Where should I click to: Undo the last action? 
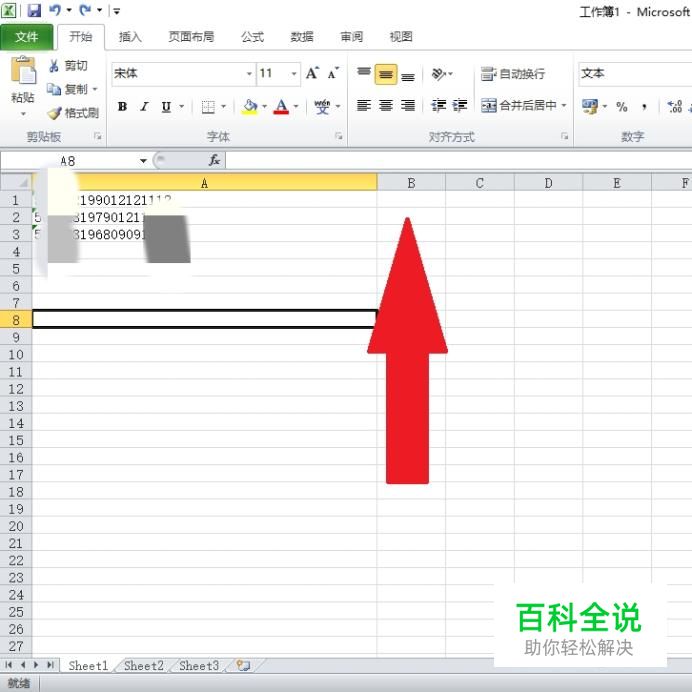click(x=55, y=10)
